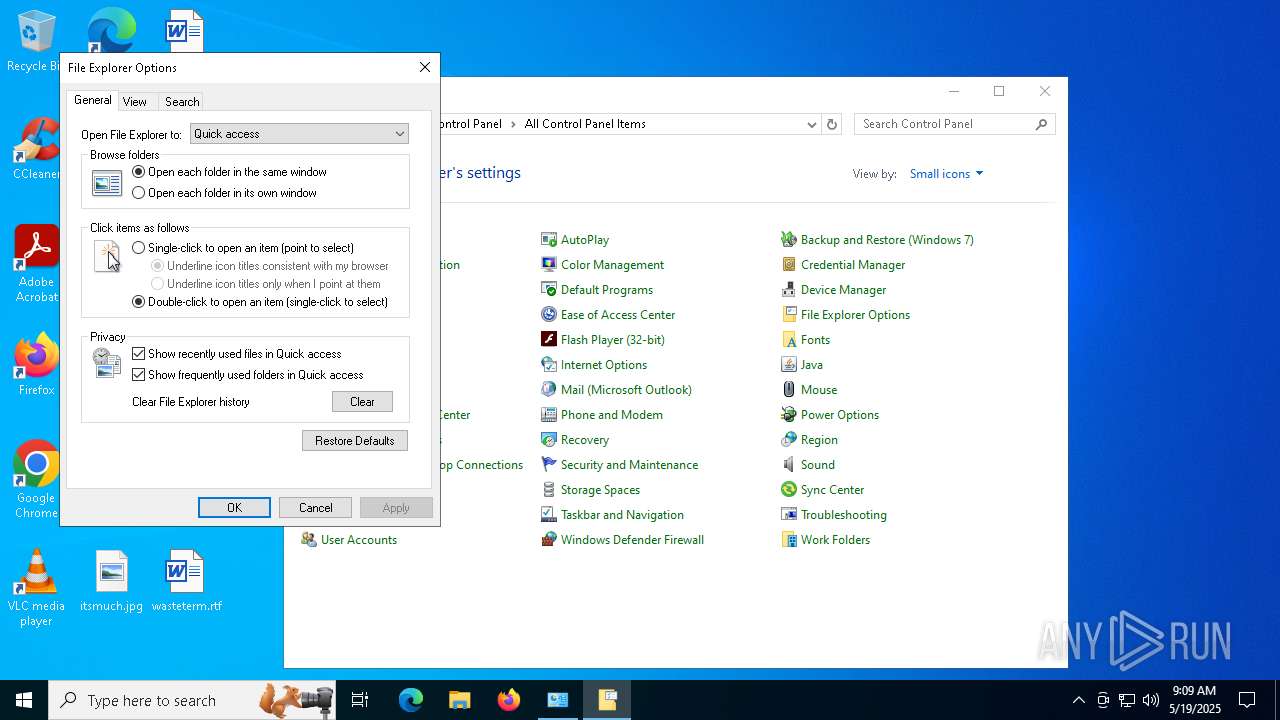Open Color Management icon
Viewport: 1280px width, 720px height.
[549, 265]
